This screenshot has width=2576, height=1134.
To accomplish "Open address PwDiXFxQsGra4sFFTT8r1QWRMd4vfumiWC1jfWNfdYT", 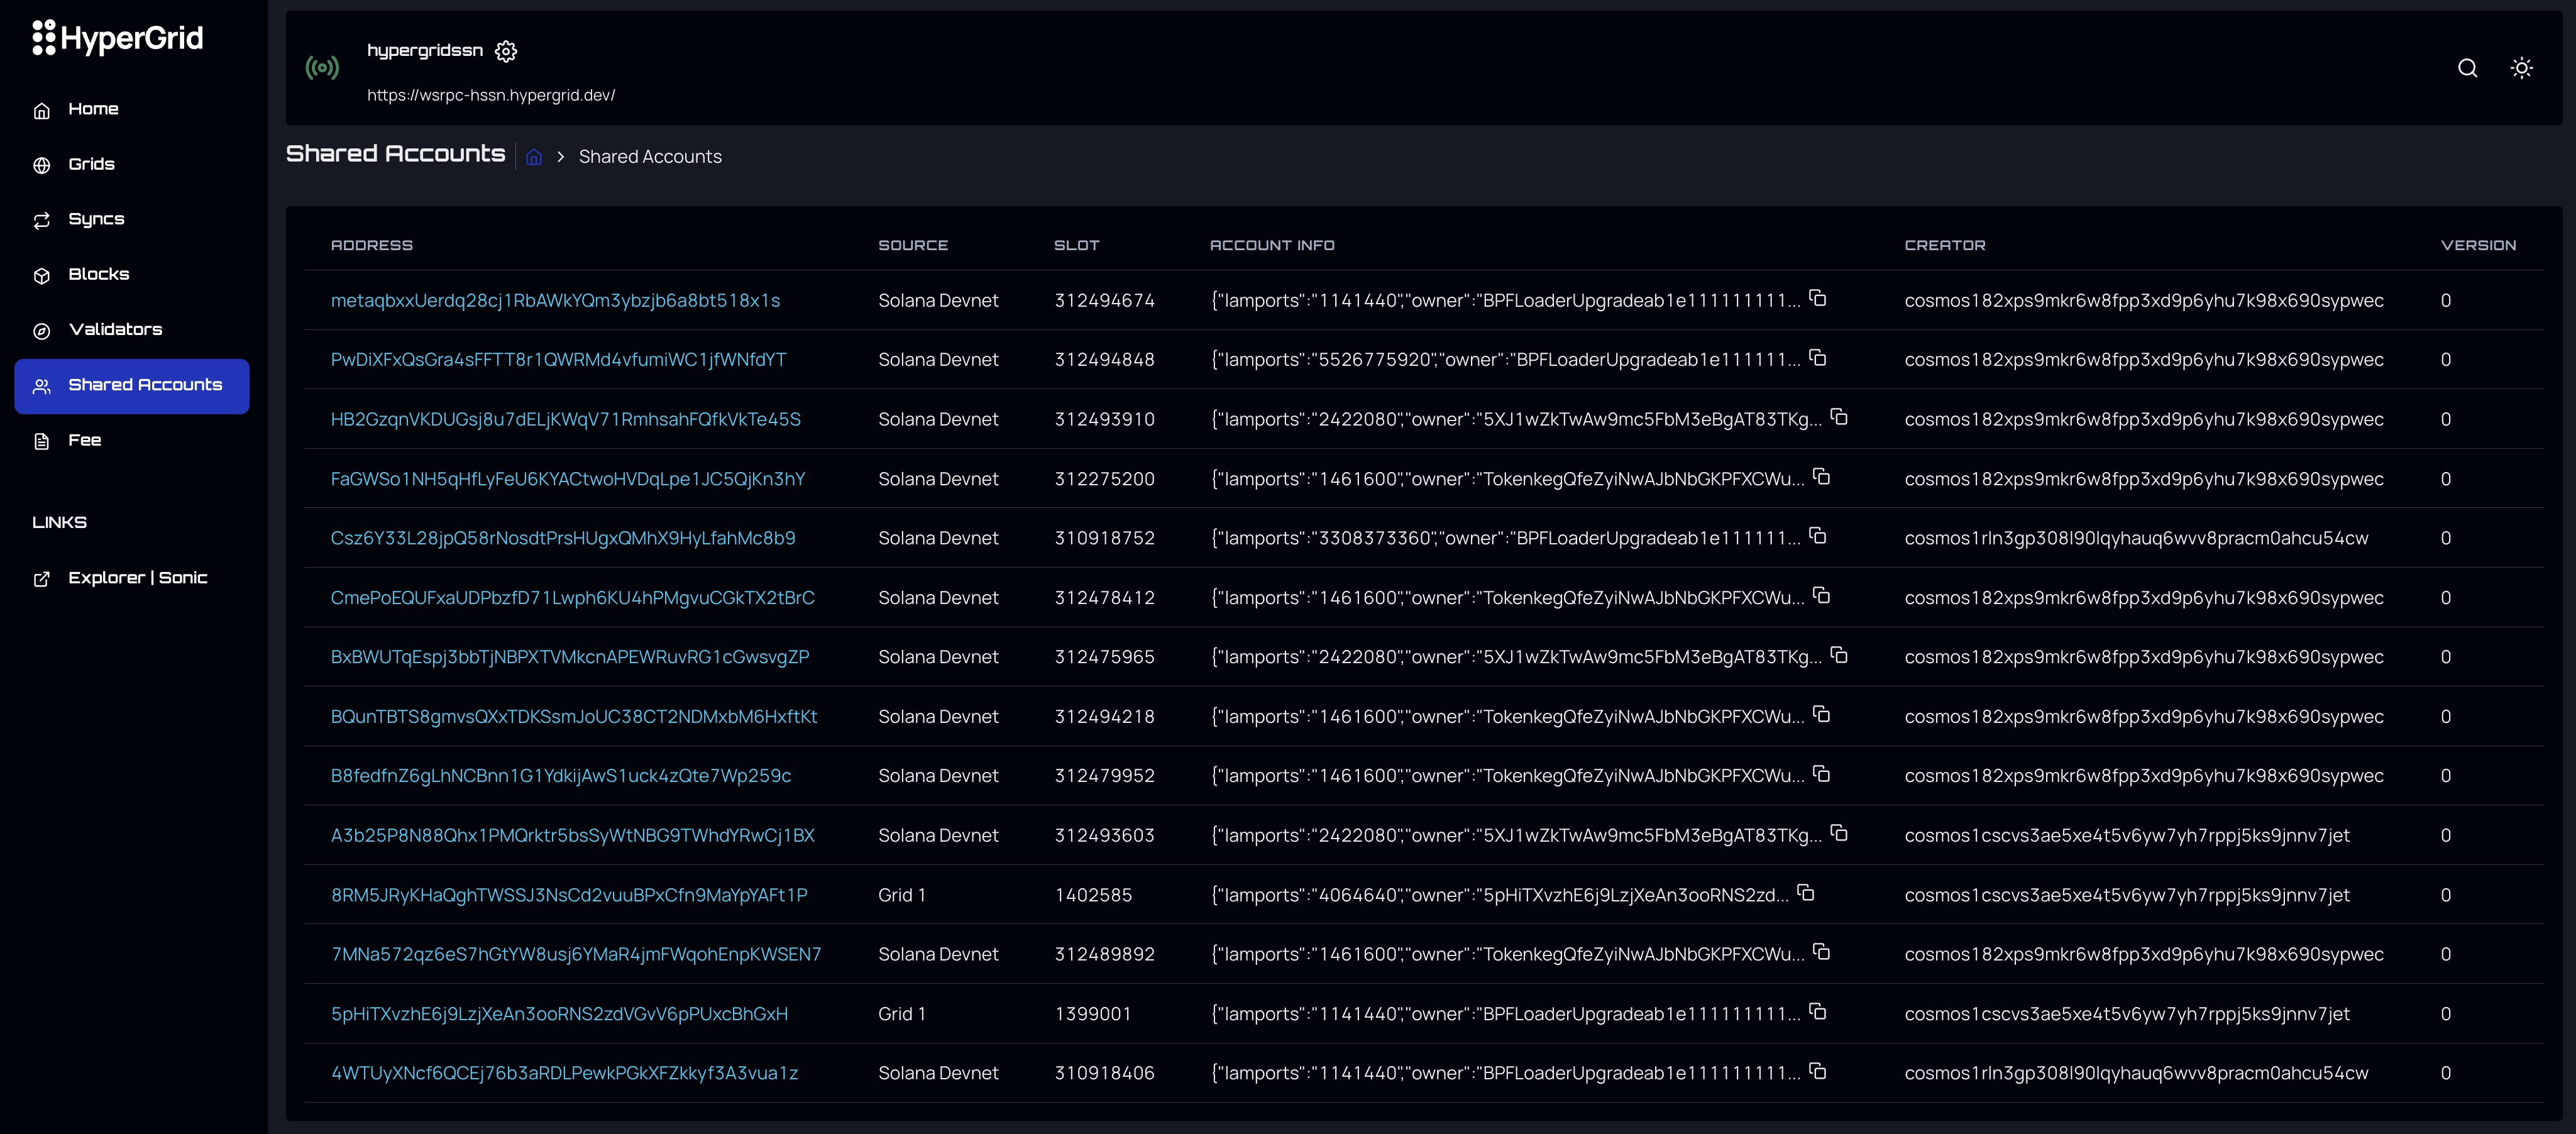I will pyautogui.click(x=558, y=360).
